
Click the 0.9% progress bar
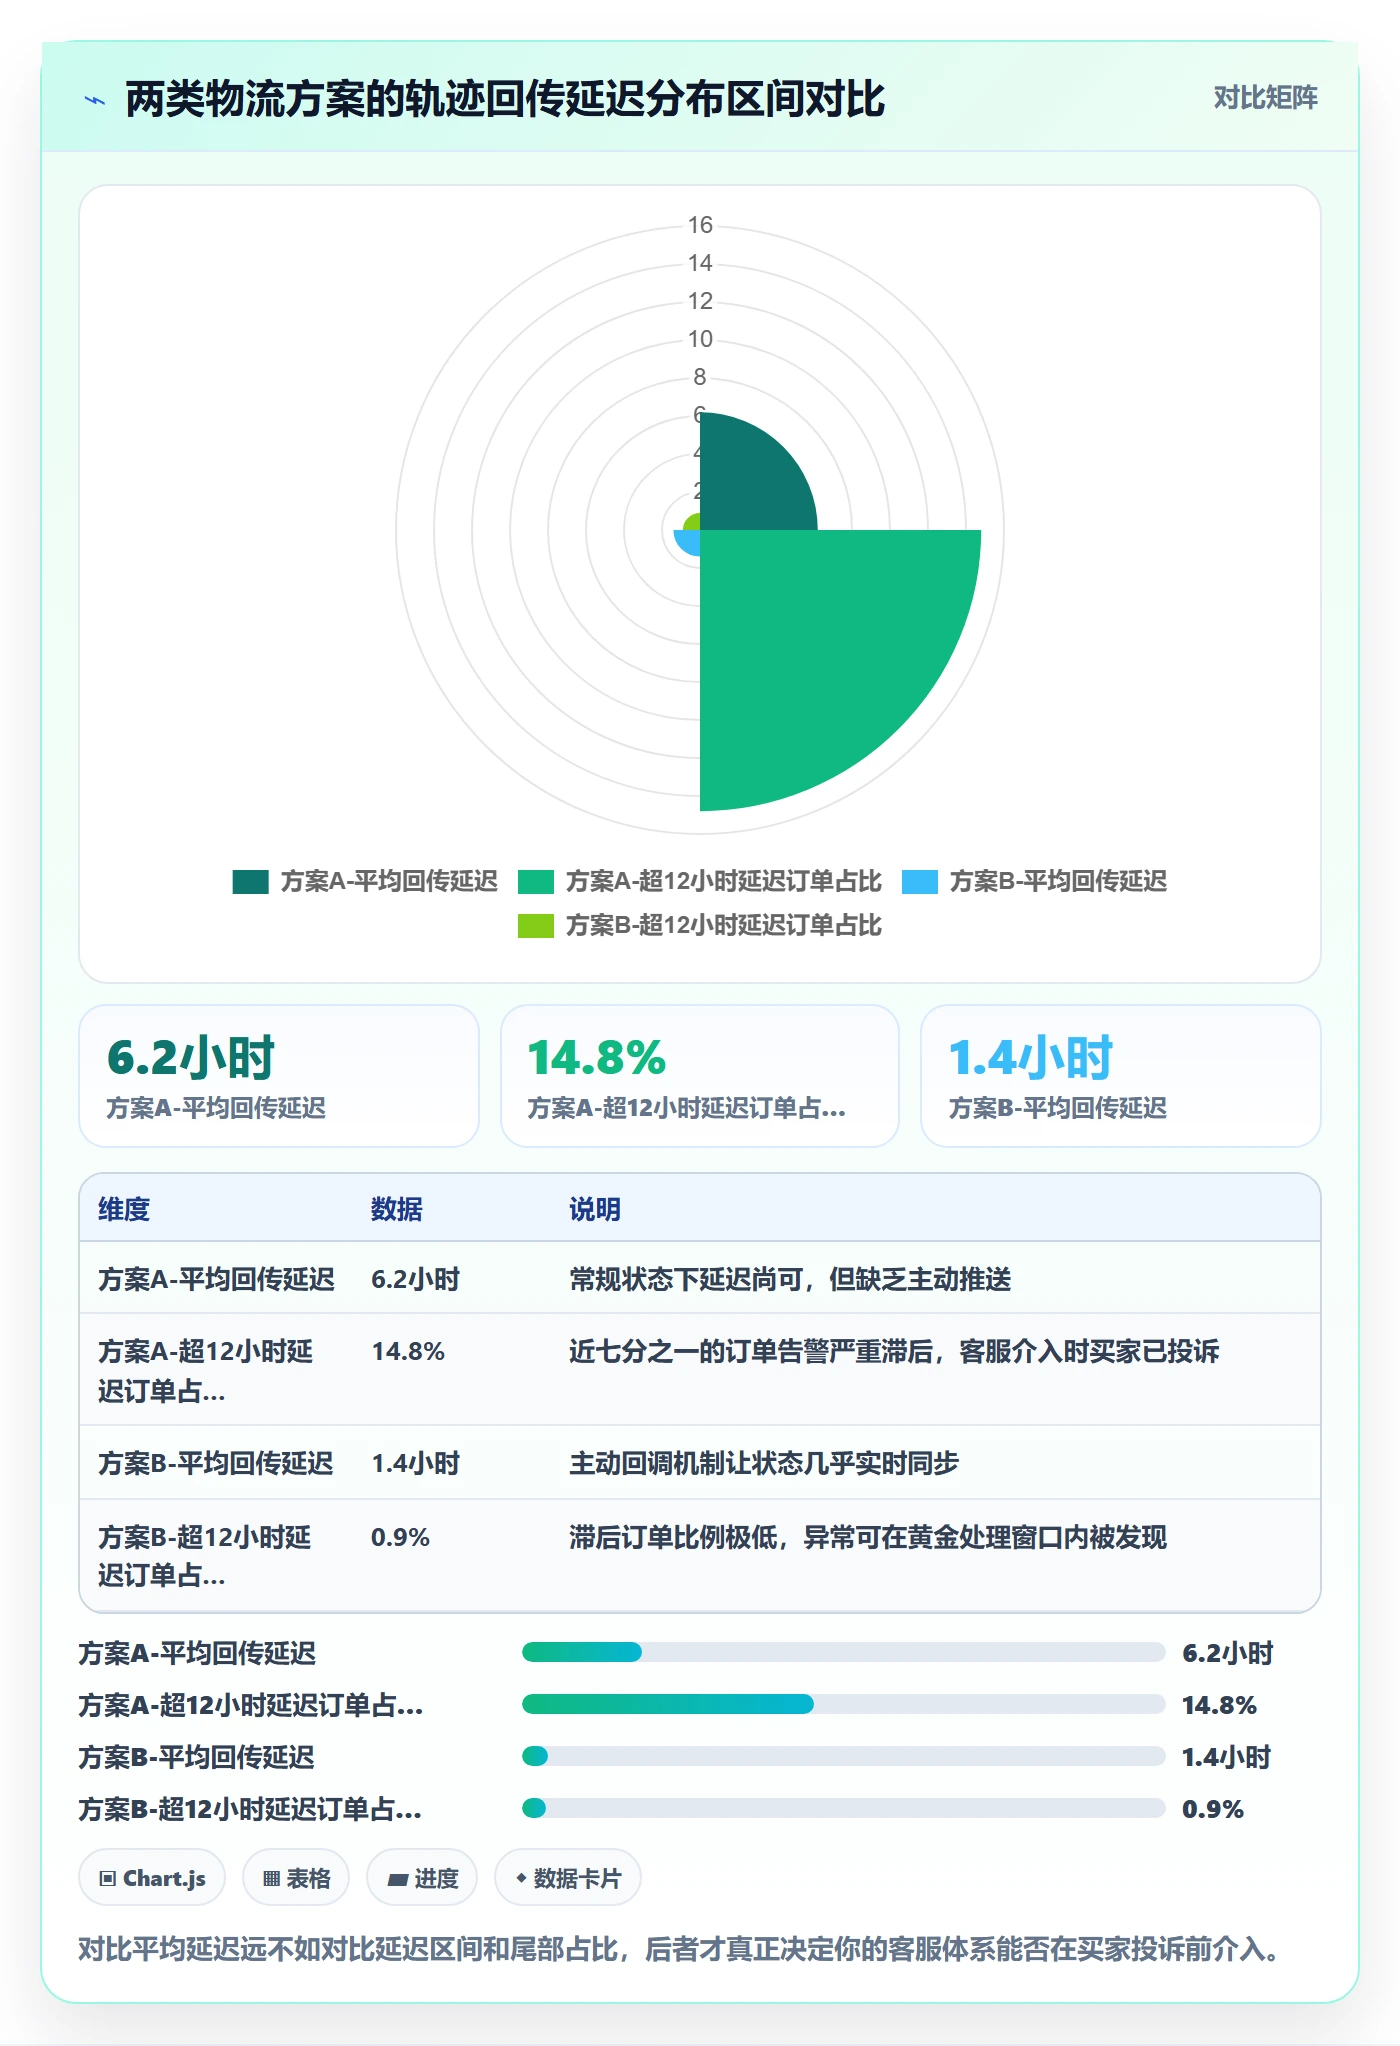point(844,1808)
